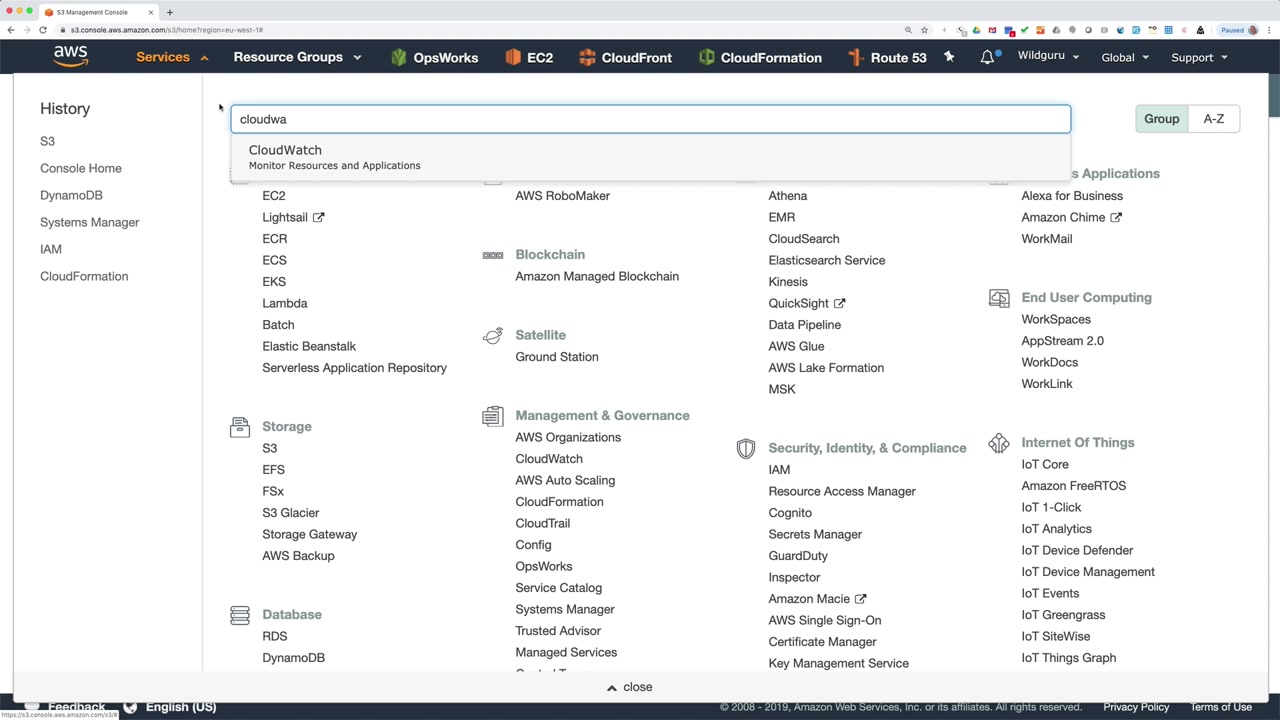Open the OpsWorks shortcut icon
This screenshot has width=1280, height=720.
click(x=399, y=58)
